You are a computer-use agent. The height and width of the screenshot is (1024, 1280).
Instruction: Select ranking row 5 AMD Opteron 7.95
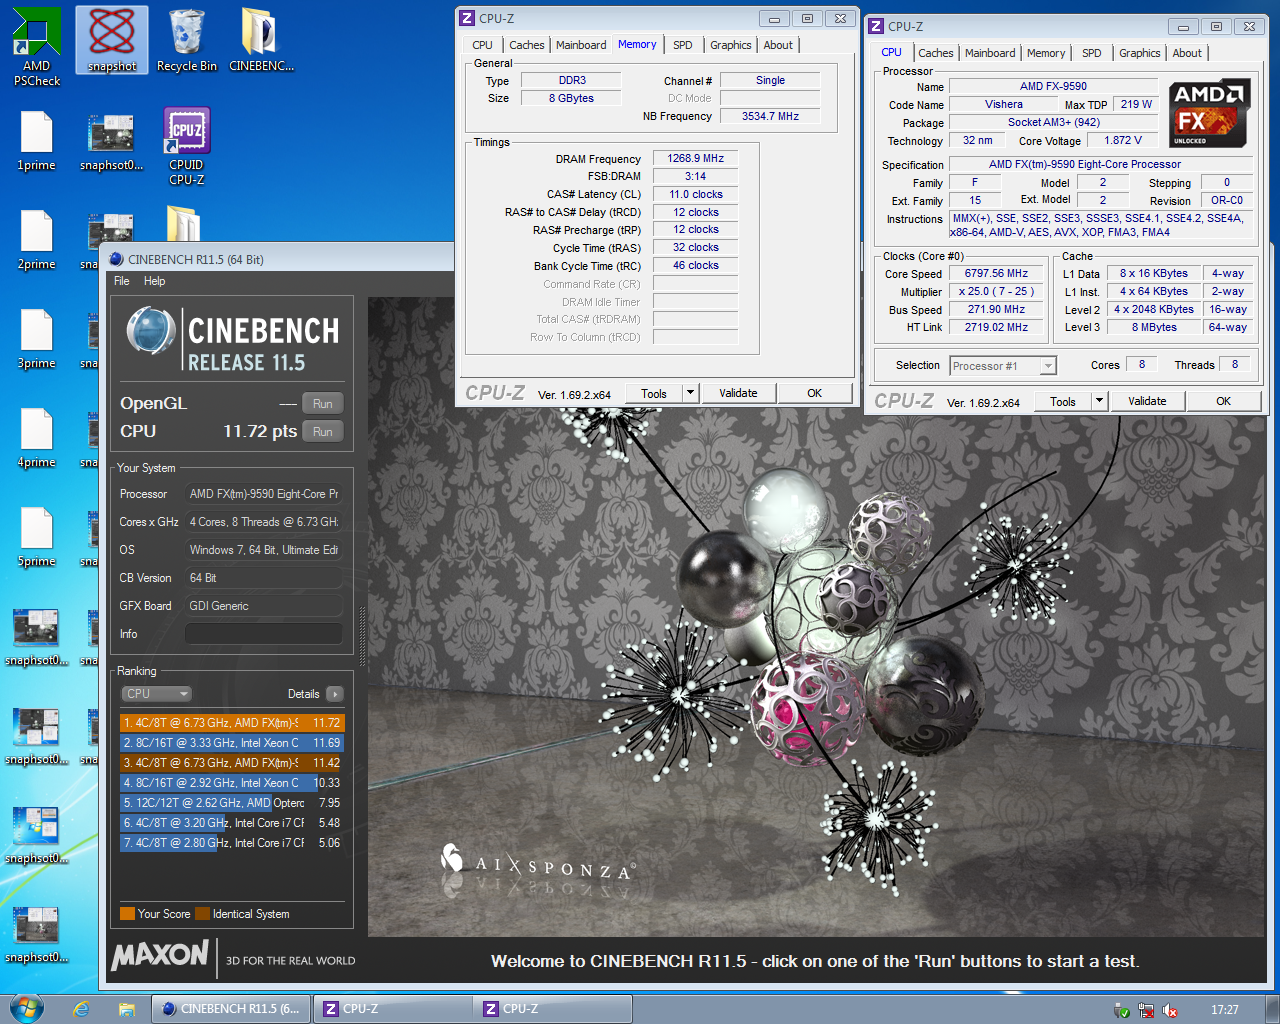point(232,802)
